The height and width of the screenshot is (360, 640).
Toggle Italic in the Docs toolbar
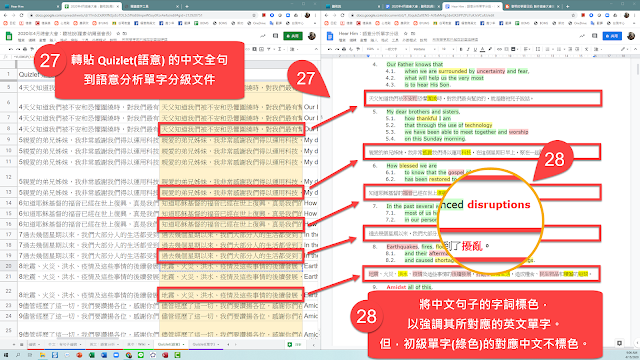pyautogui.click(x=468, y=49)
